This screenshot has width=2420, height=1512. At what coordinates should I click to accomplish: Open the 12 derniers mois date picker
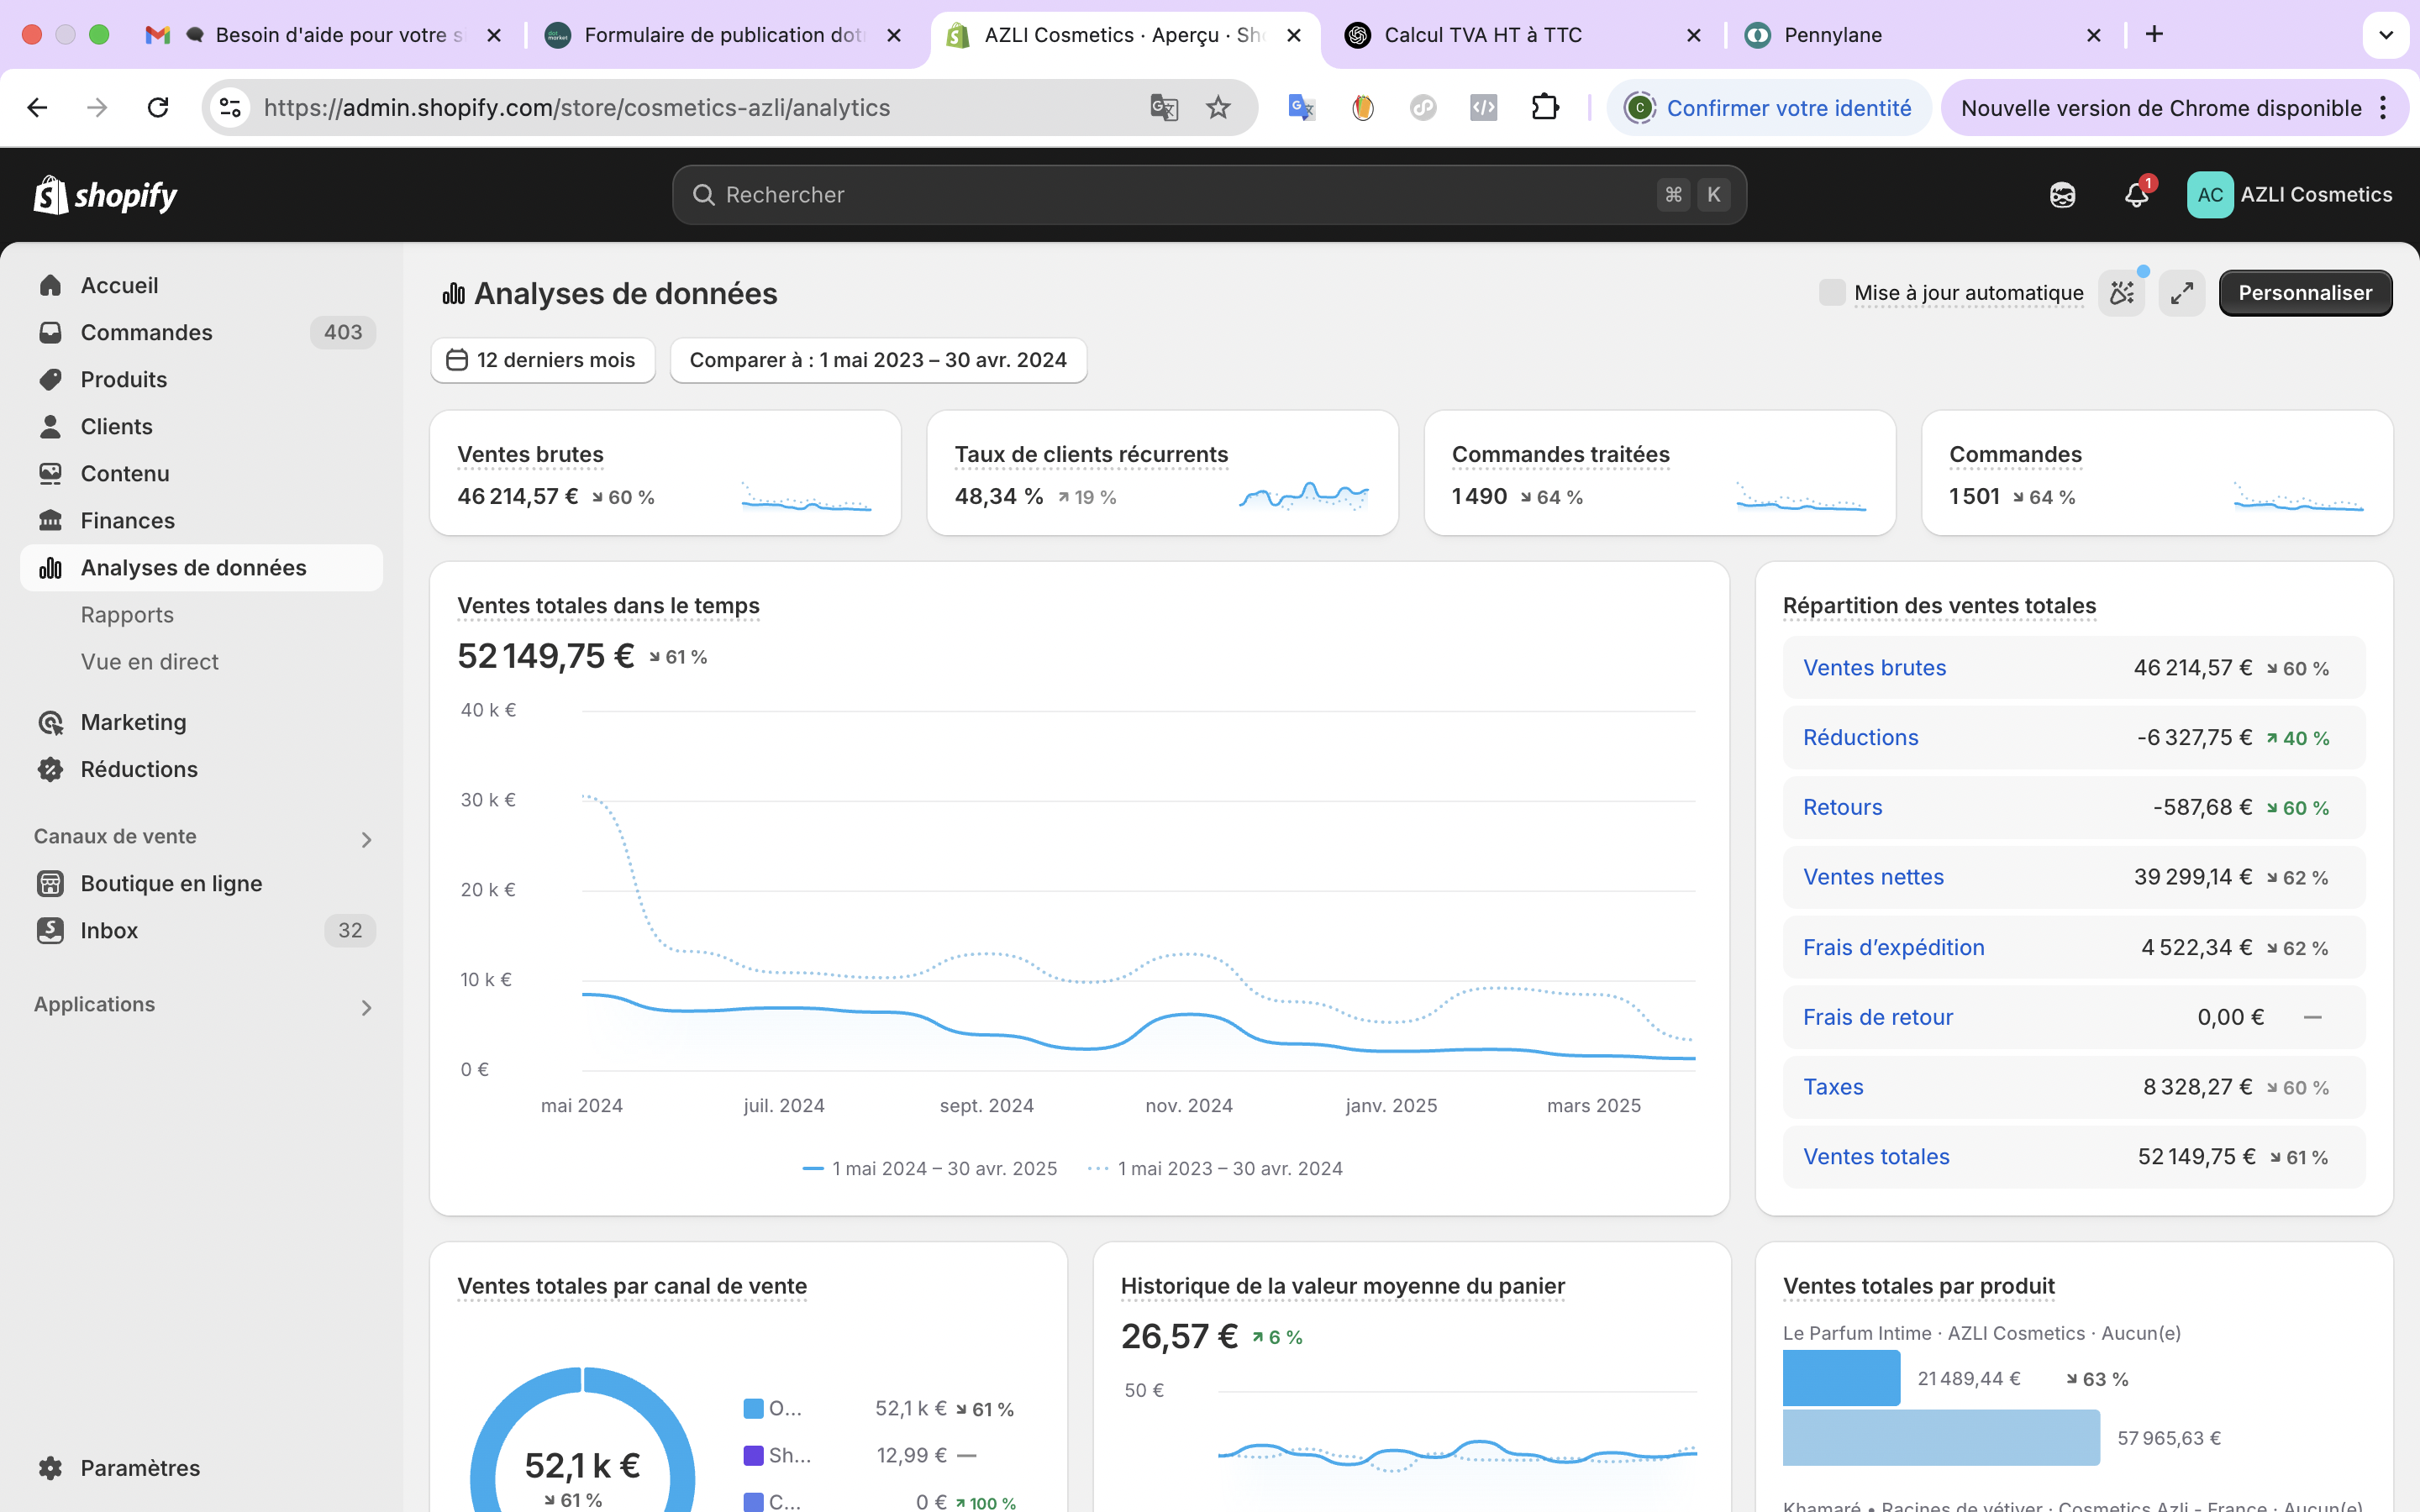(543, 360)
